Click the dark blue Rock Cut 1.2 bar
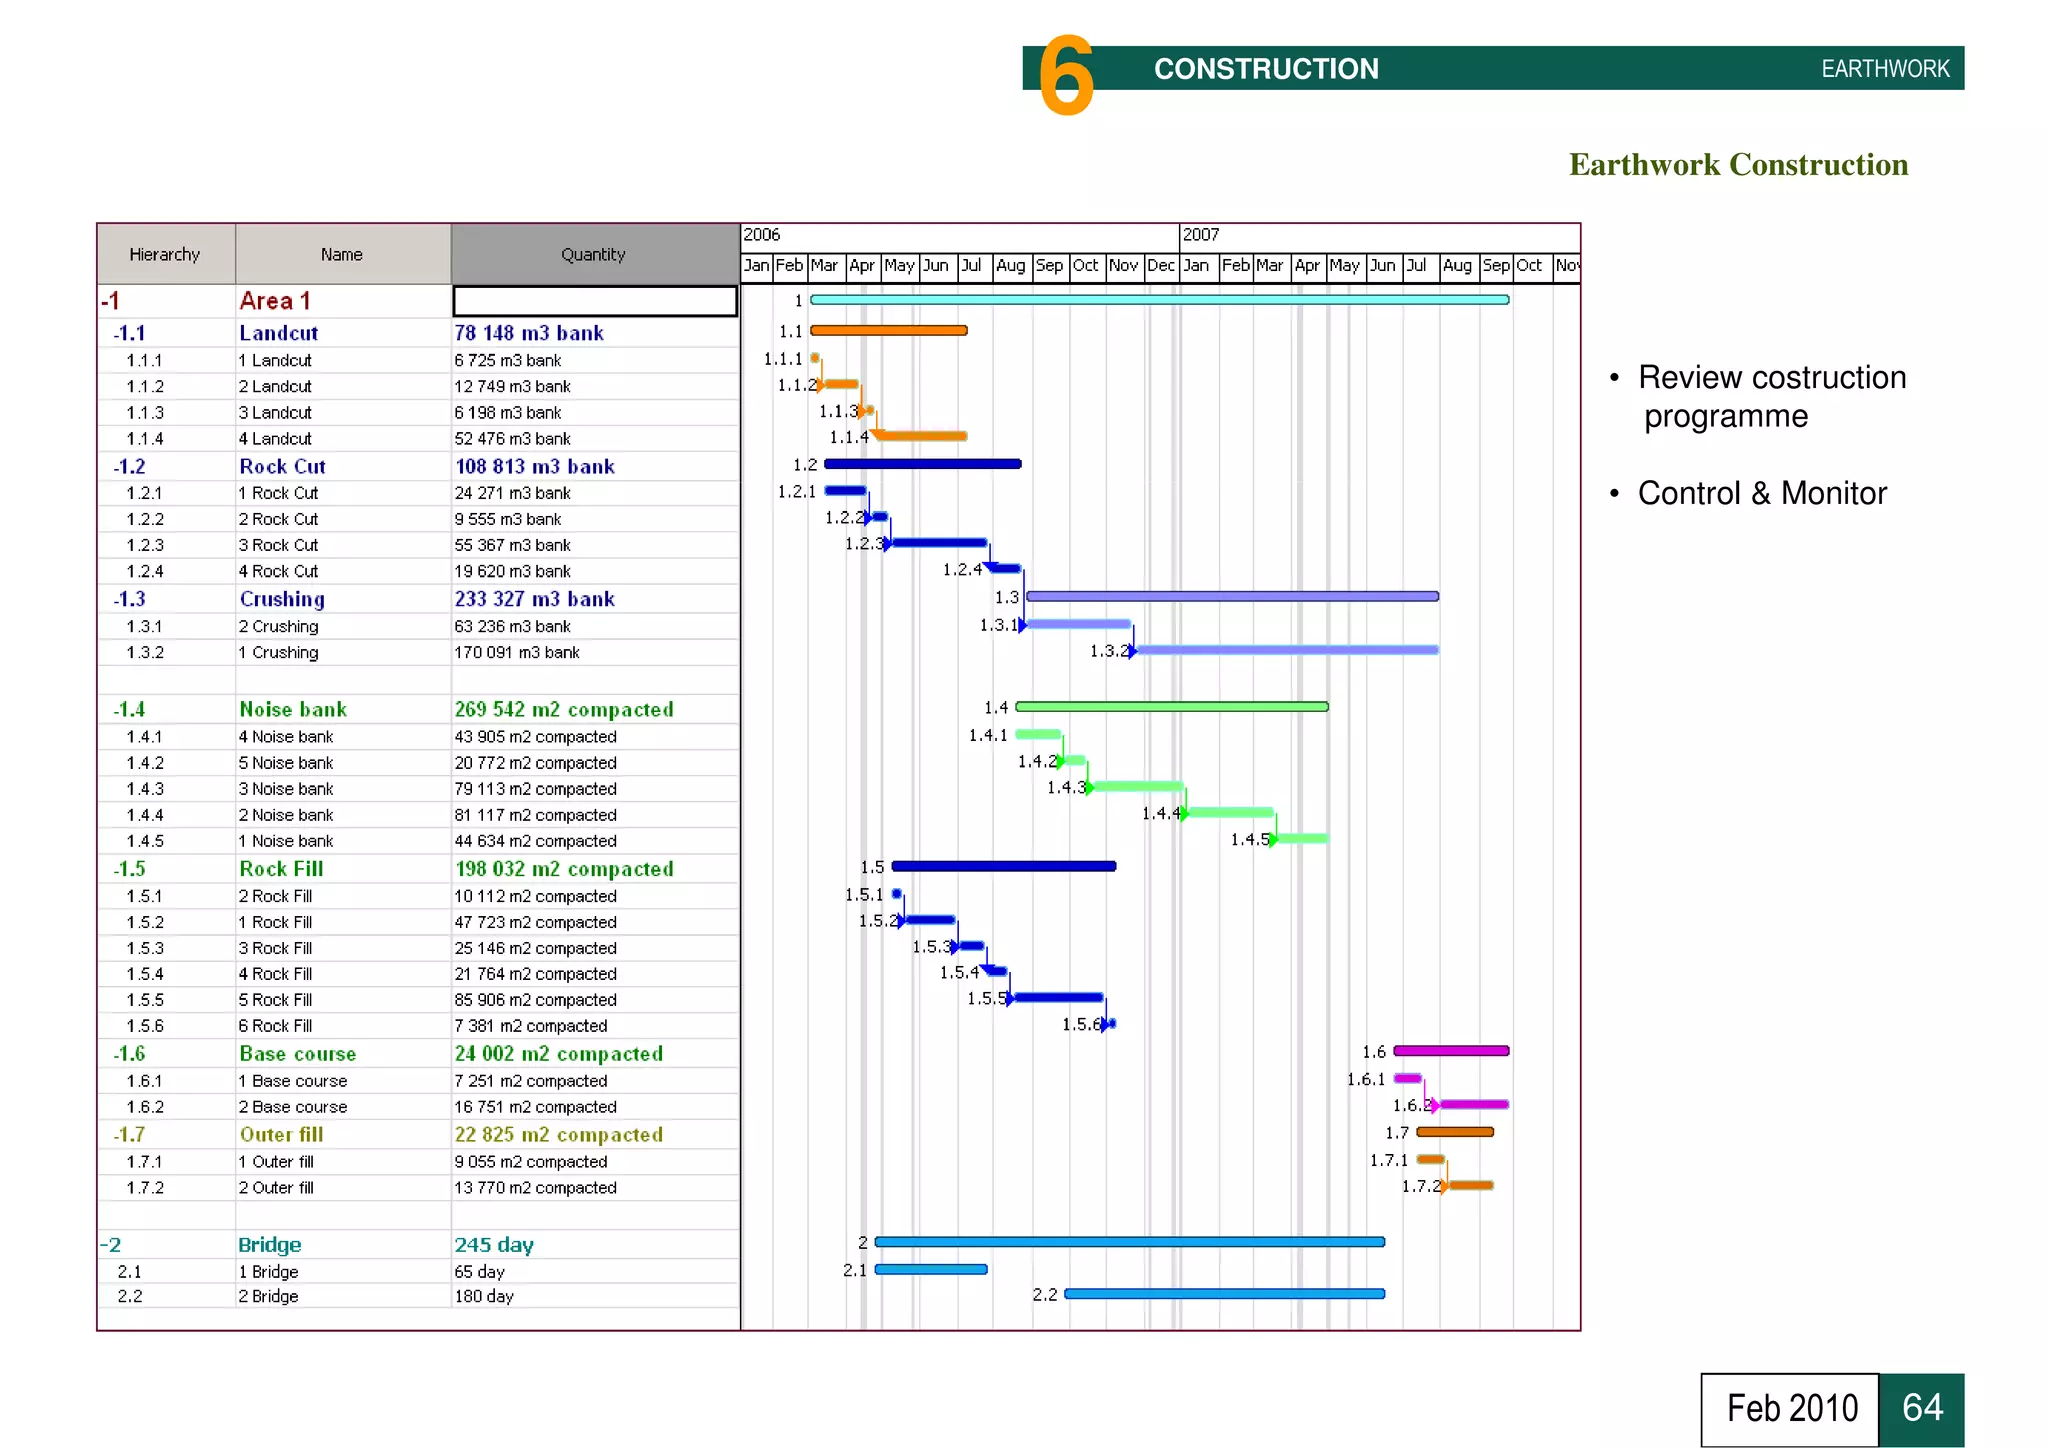2048x1448 pixels. point(922,464)
